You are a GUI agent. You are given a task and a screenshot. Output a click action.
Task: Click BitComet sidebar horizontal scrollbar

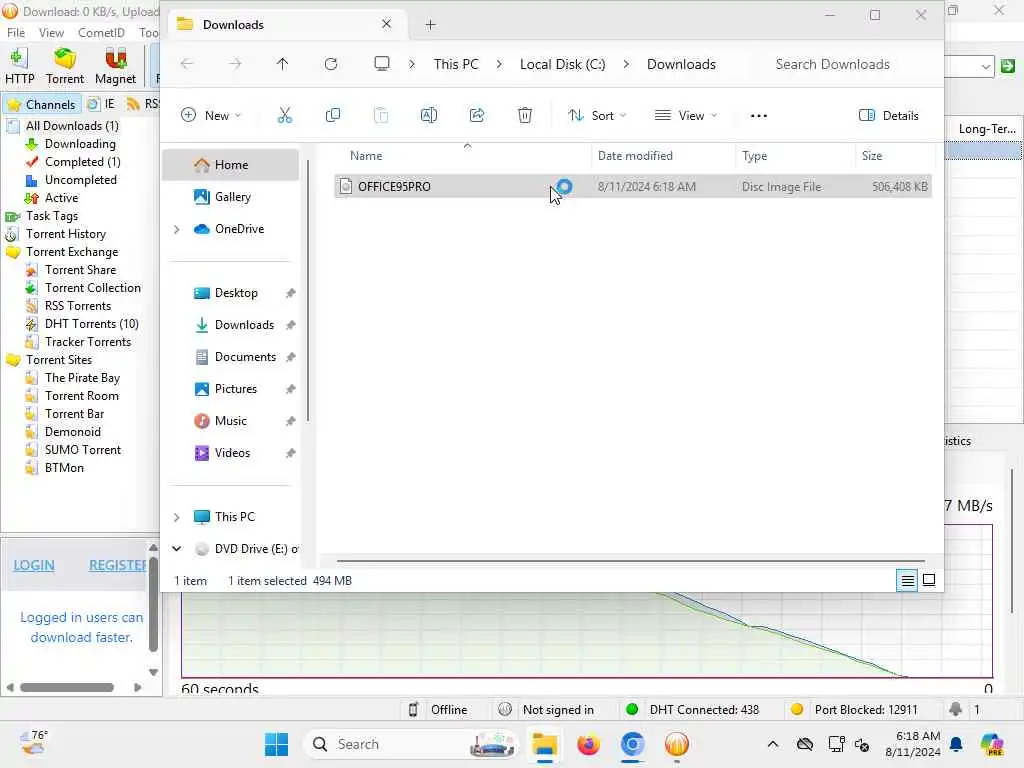[67, 687]
